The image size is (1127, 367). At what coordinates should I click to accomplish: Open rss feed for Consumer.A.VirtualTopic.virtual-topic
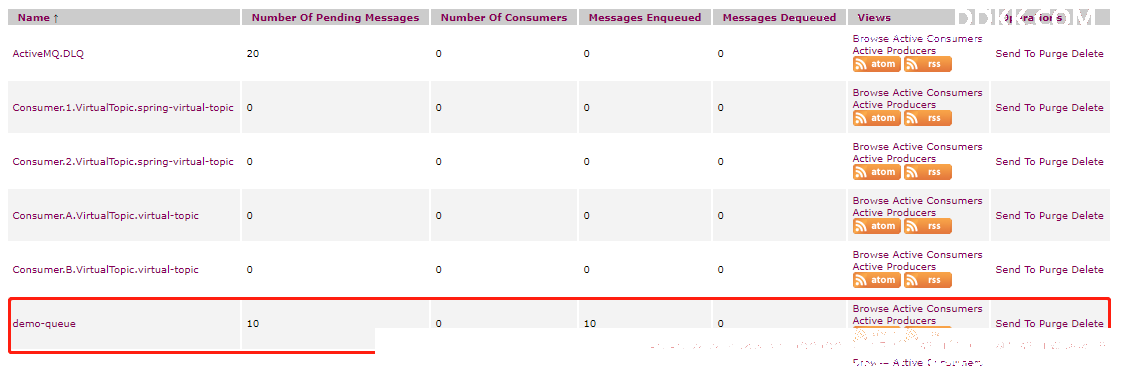(x=927, y=226)
